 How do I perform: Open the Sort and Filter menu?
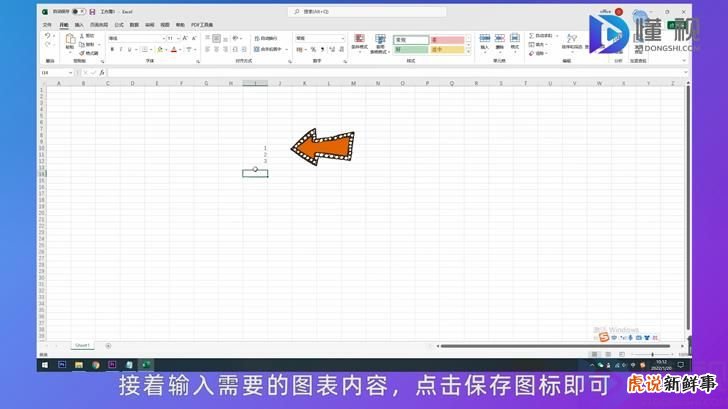coord(572,41)
